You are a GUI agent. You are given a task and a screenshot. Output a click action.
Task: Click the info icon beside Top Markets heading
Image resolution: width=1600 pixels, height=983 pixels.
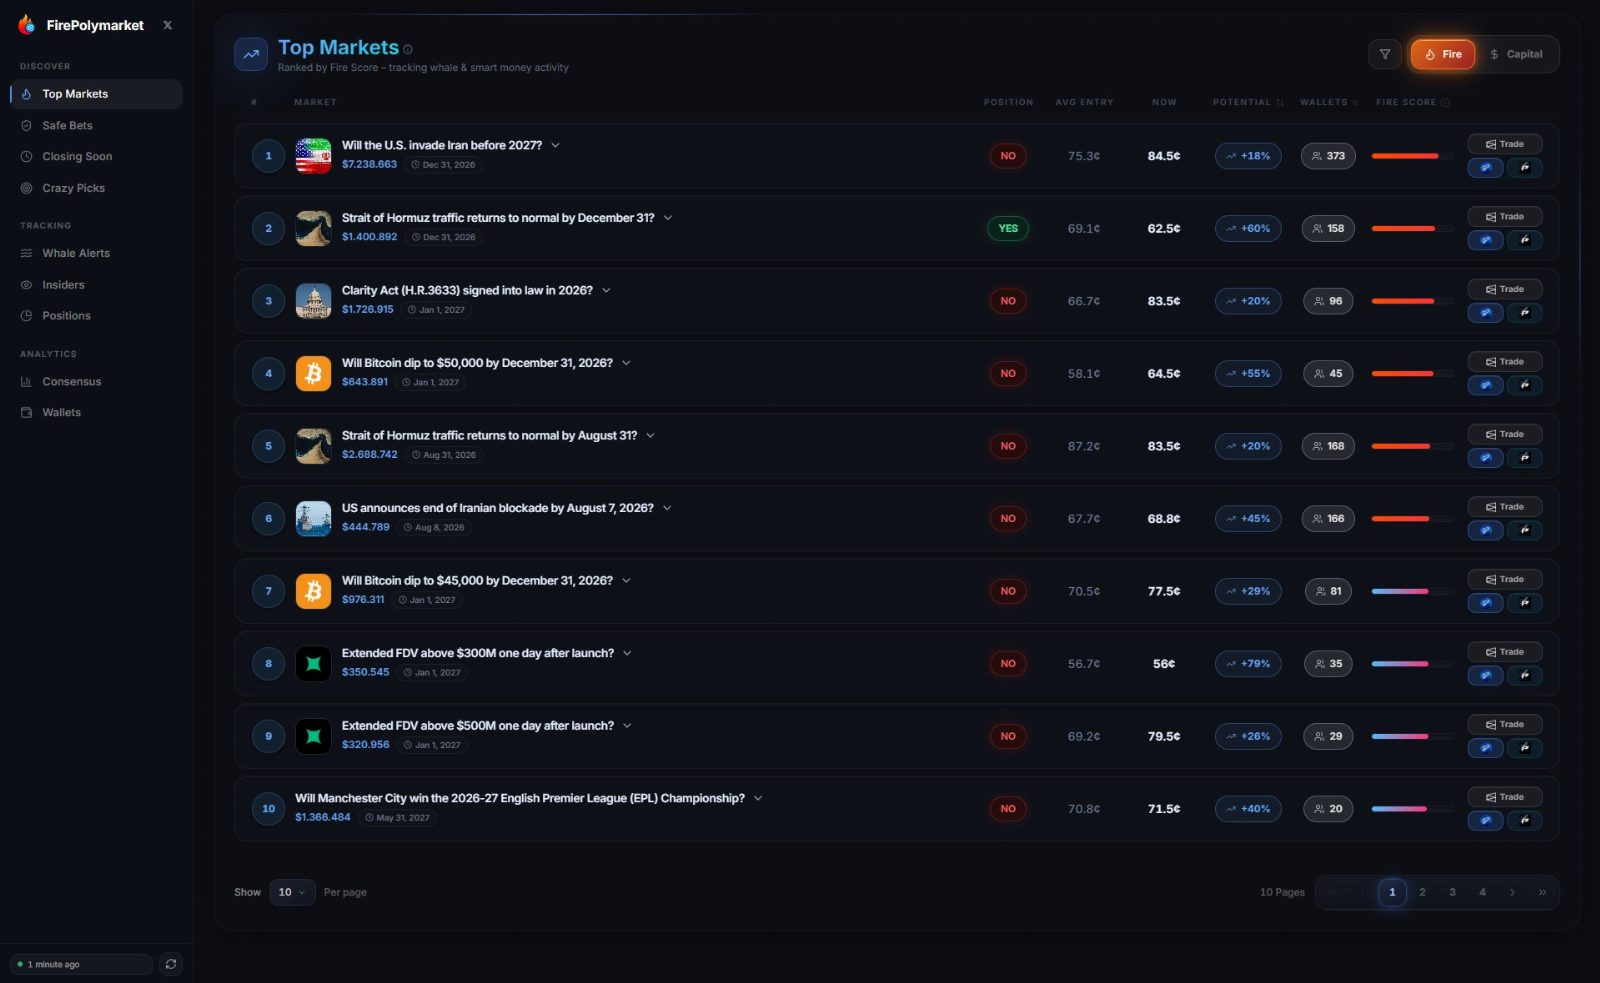pyautogui.click(x=408, y=49)
